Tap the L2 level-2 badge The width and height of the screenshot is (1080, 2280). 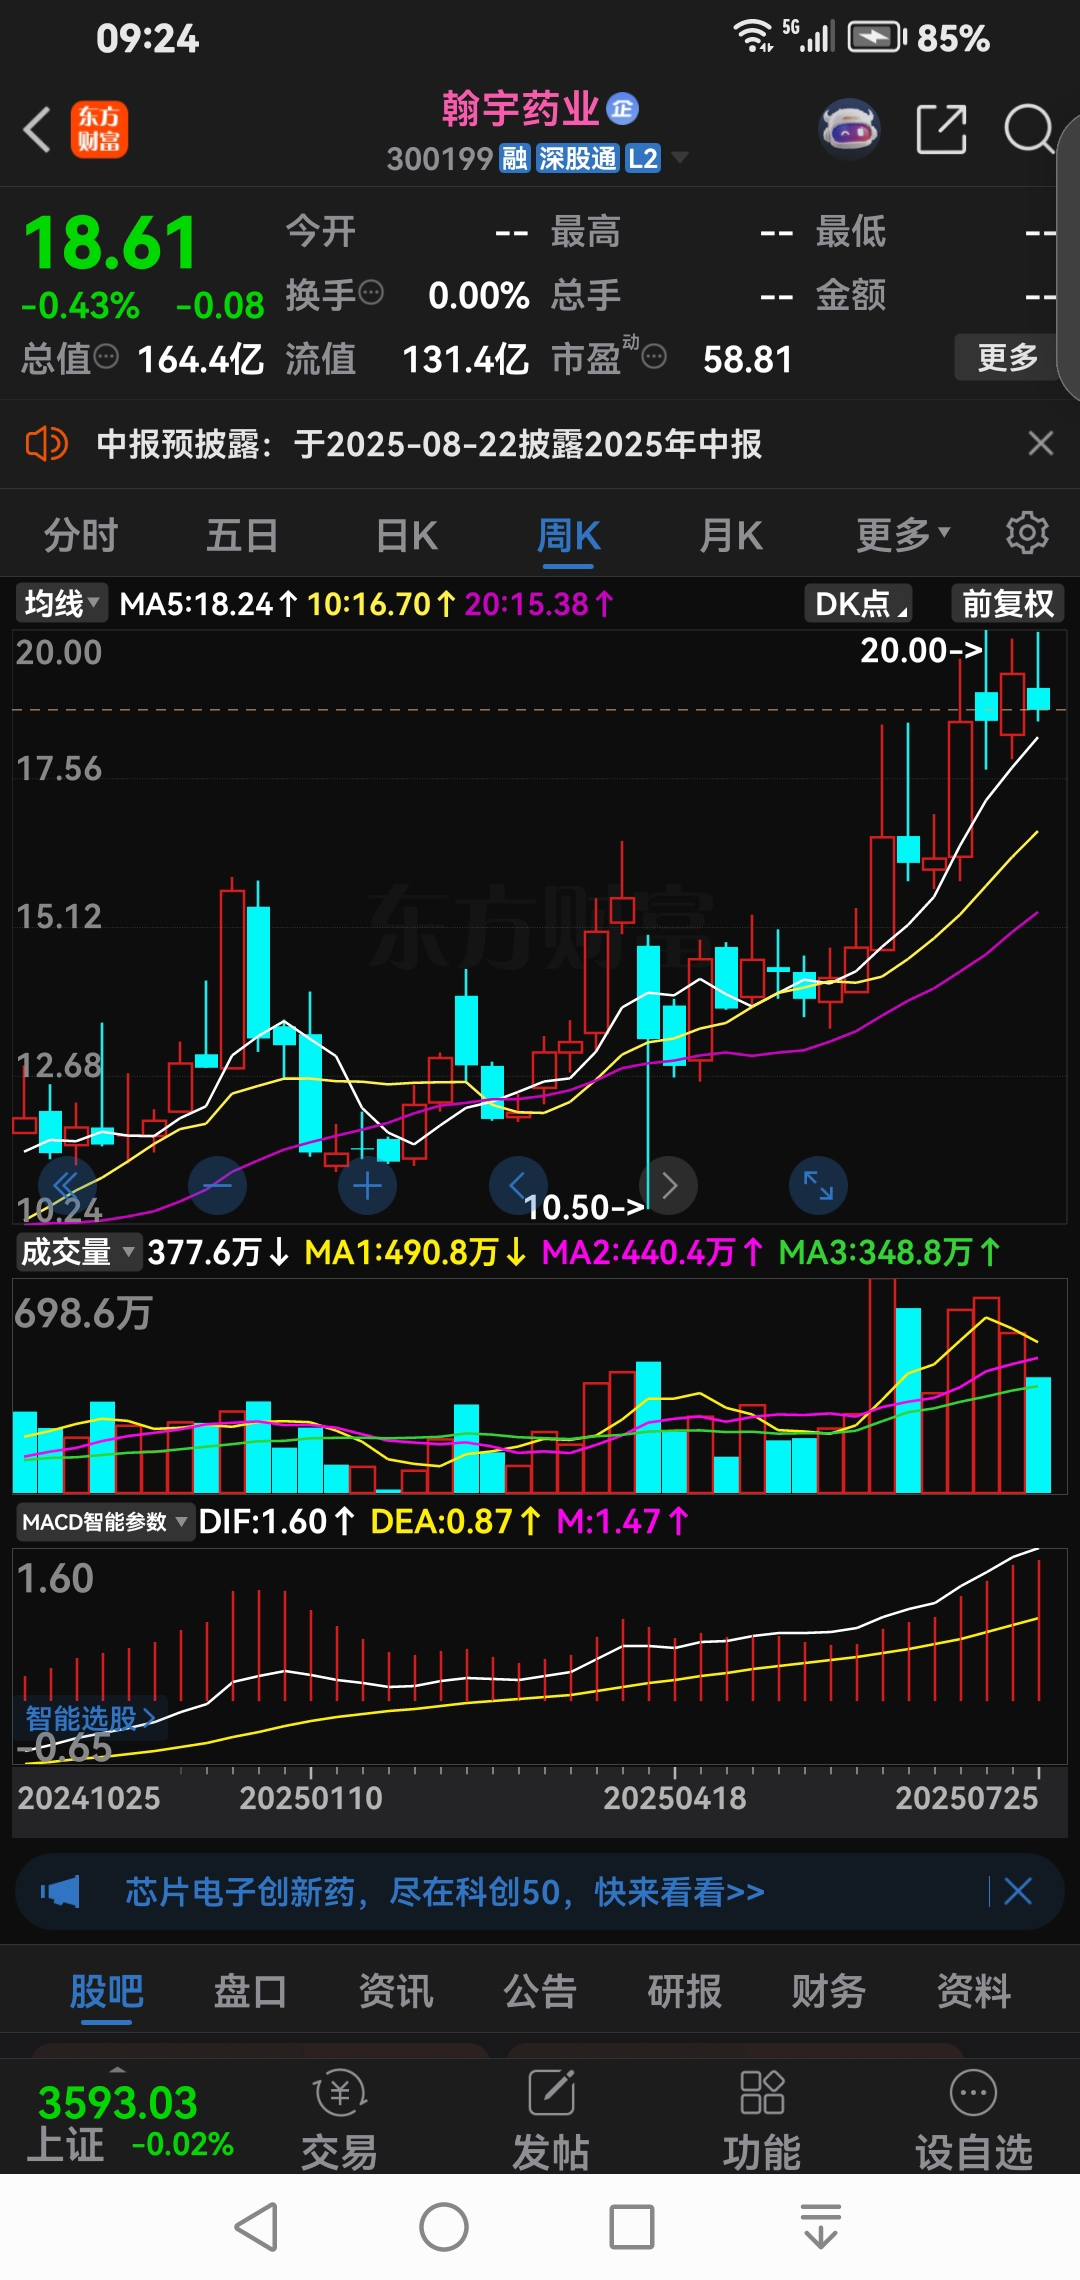(643, 158)
